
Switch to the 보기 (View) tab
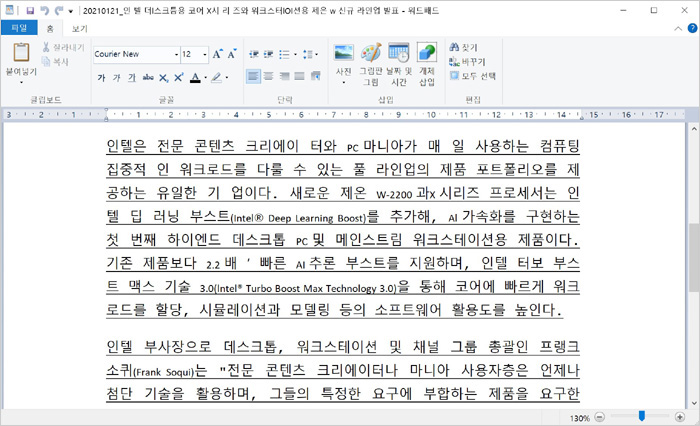pos(79,29)
